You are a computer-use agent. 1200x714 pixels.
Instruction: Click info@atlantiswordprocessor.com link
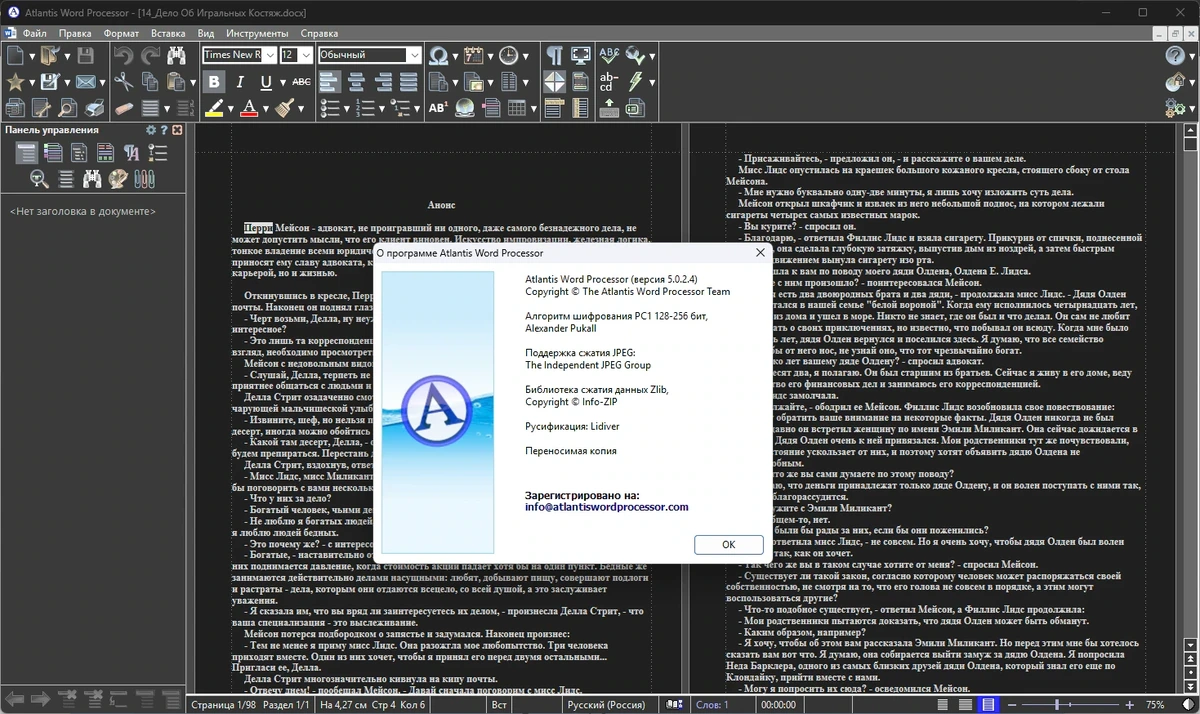[607, 507]
